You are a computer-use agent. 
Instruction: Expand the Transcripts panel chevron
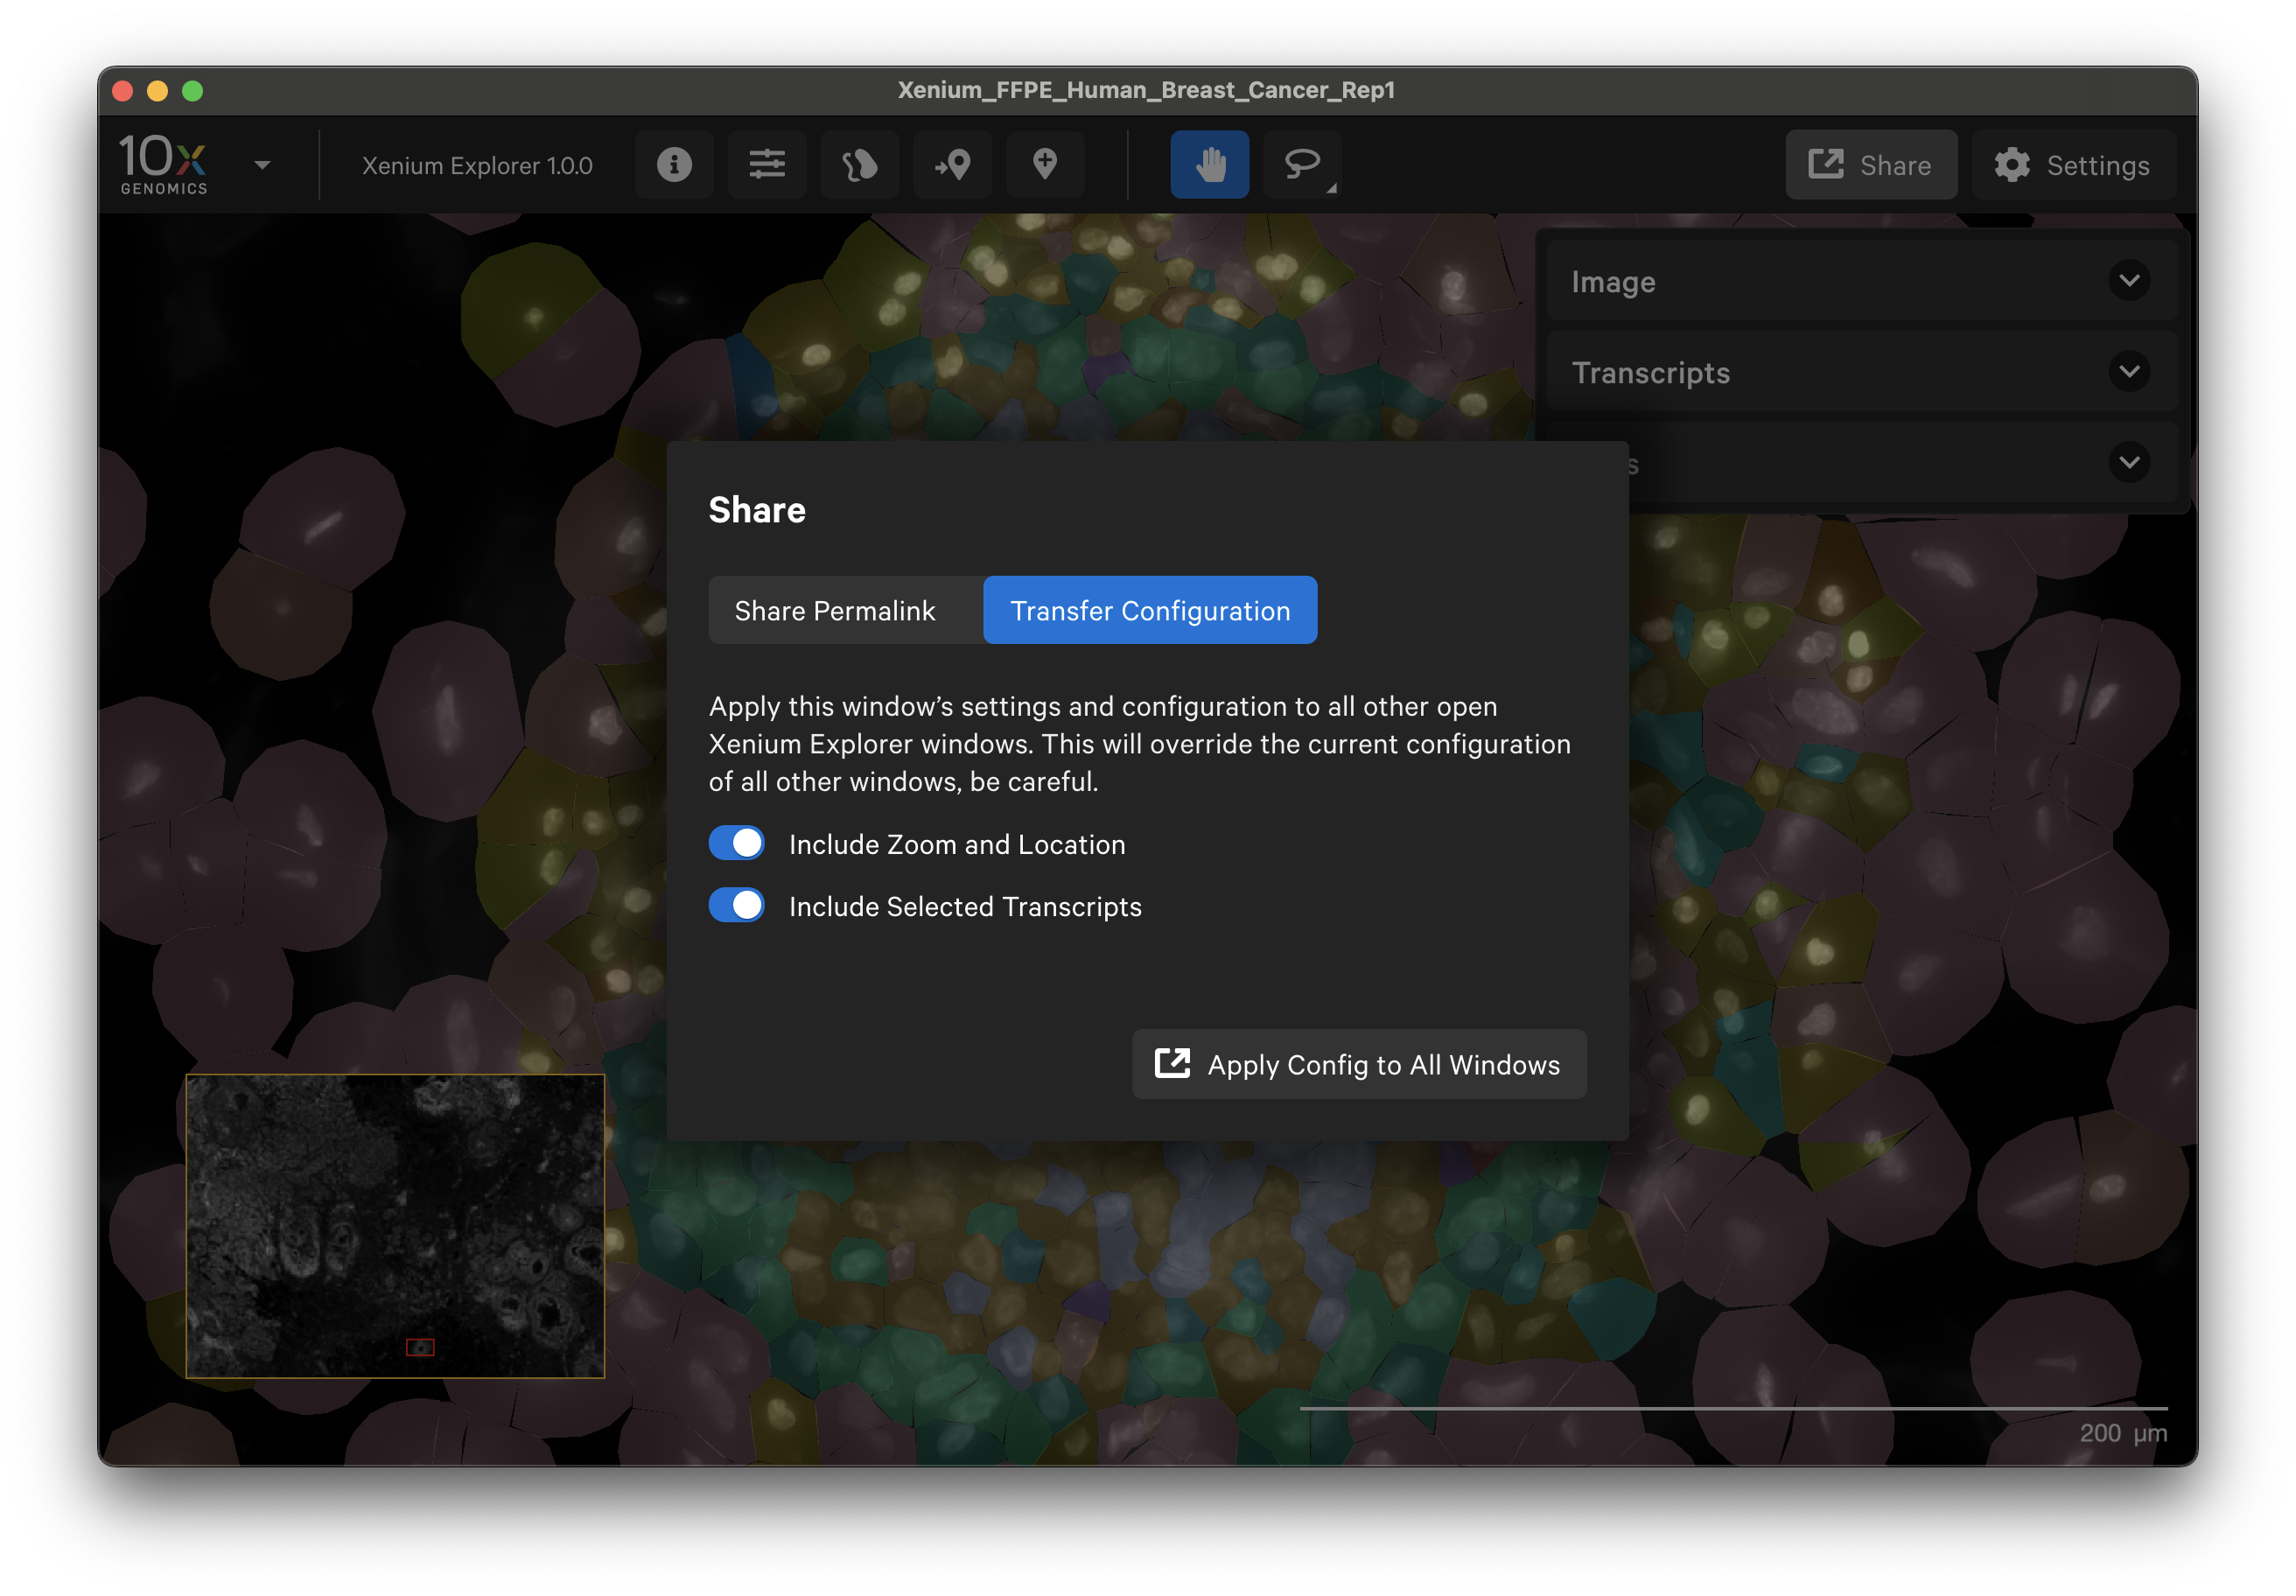pyautogui.click(x=2129, y=372)
